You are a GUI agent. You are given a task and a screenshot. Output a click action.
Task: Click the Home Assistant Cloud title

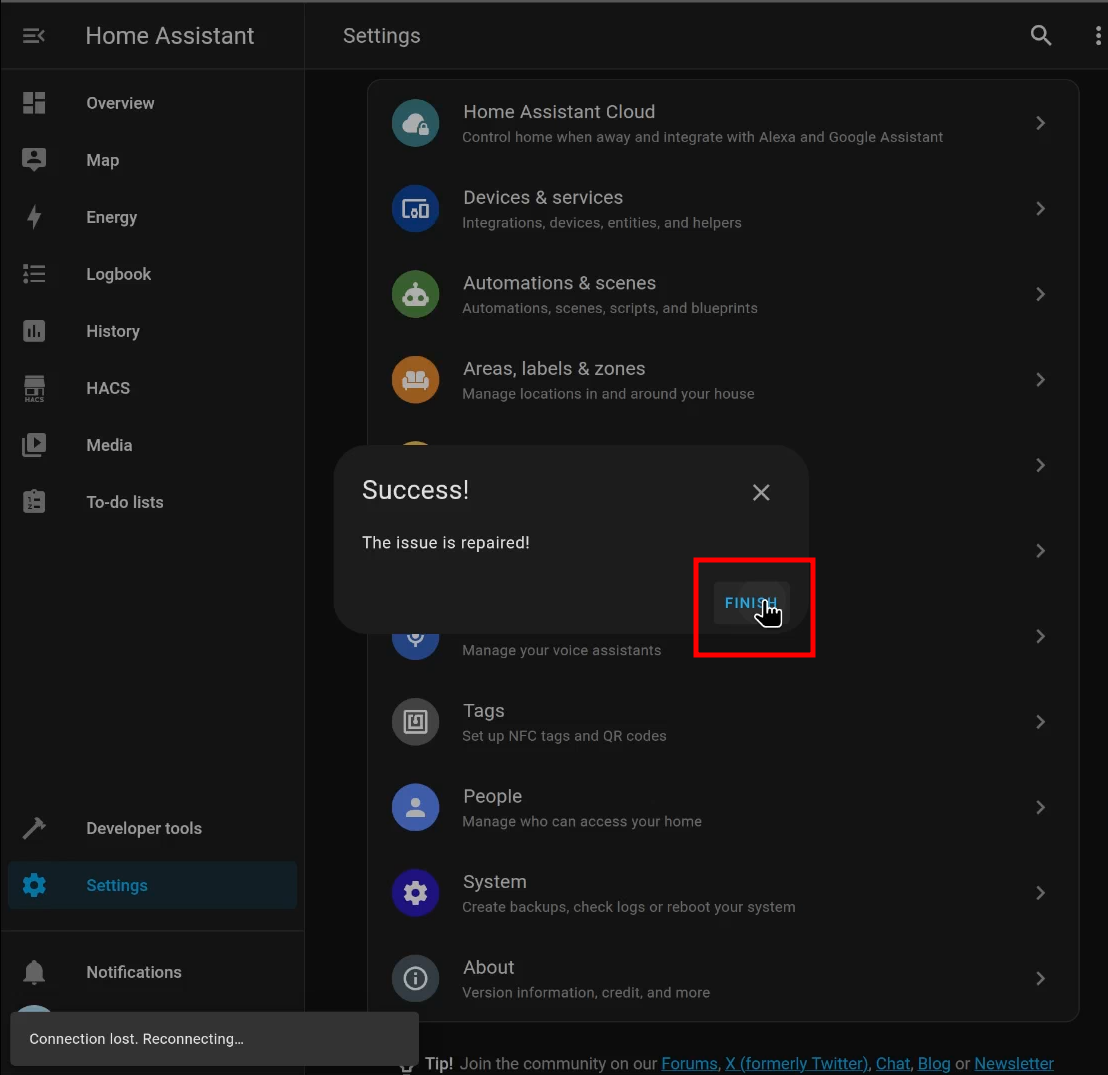coord(559,112)
